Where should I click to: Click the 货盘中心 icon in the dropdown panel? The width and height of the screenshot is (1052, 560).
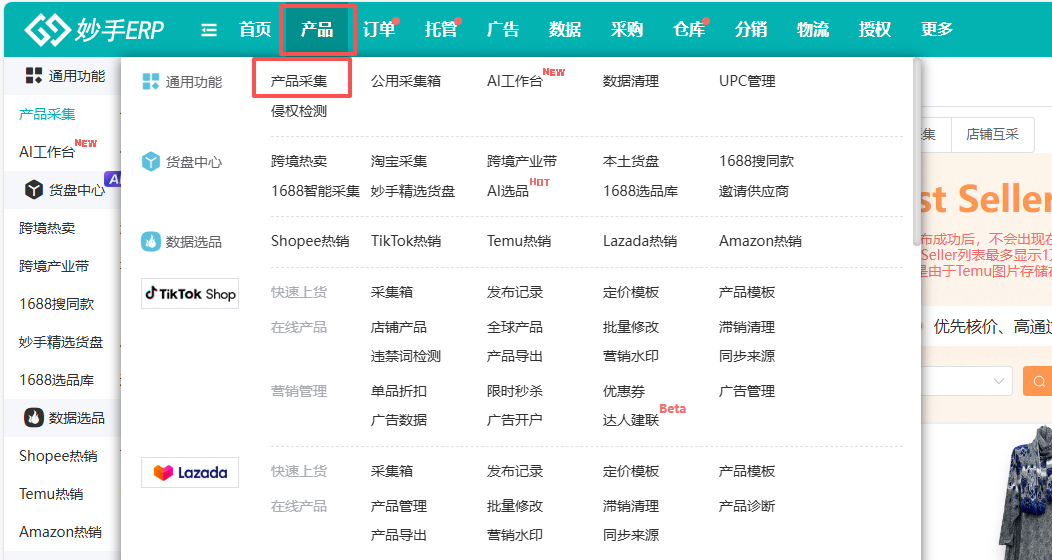151,162
